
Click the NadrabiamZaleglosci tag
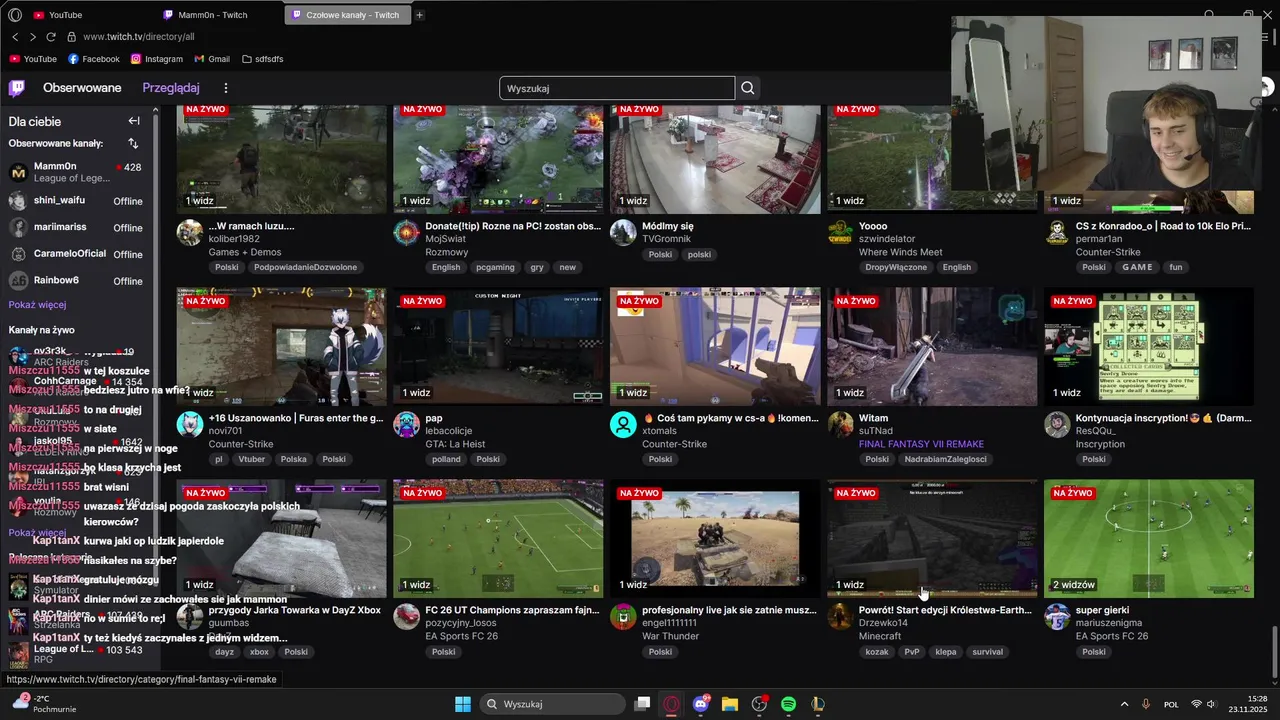click(945, 459)
